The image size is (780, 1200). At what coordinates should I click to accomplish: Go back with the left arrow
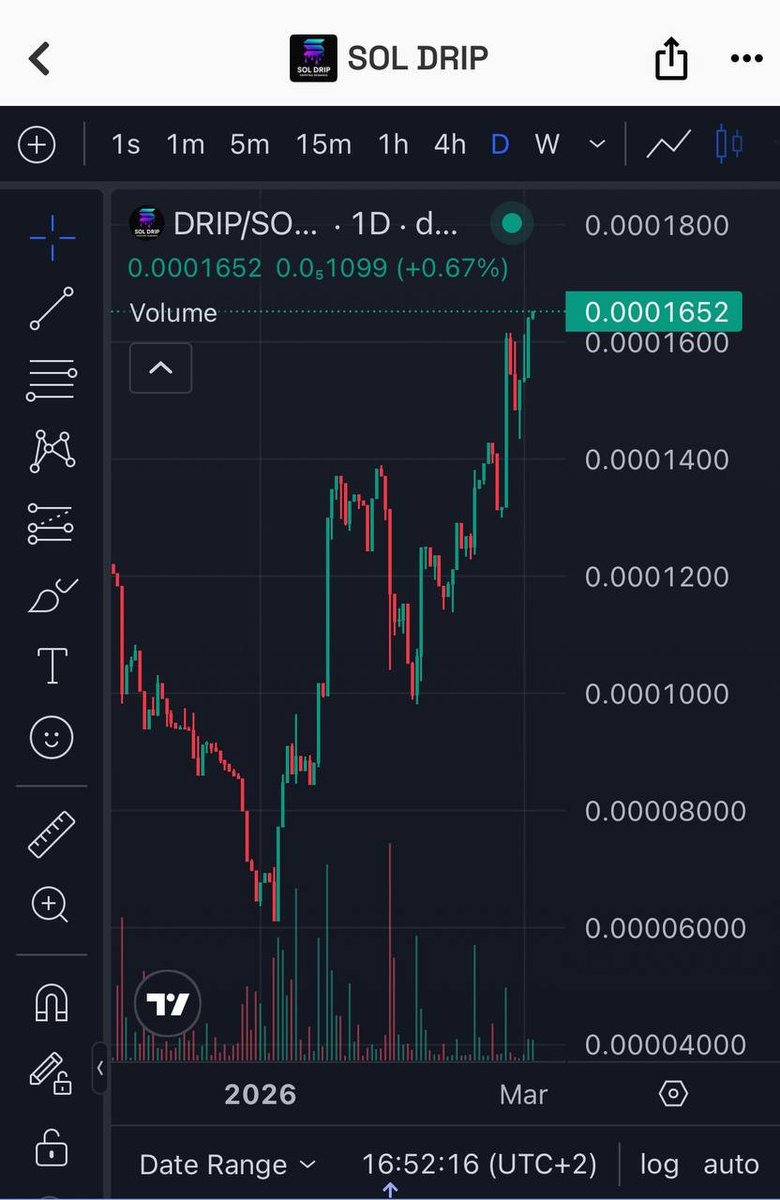(x=39, y=59)
